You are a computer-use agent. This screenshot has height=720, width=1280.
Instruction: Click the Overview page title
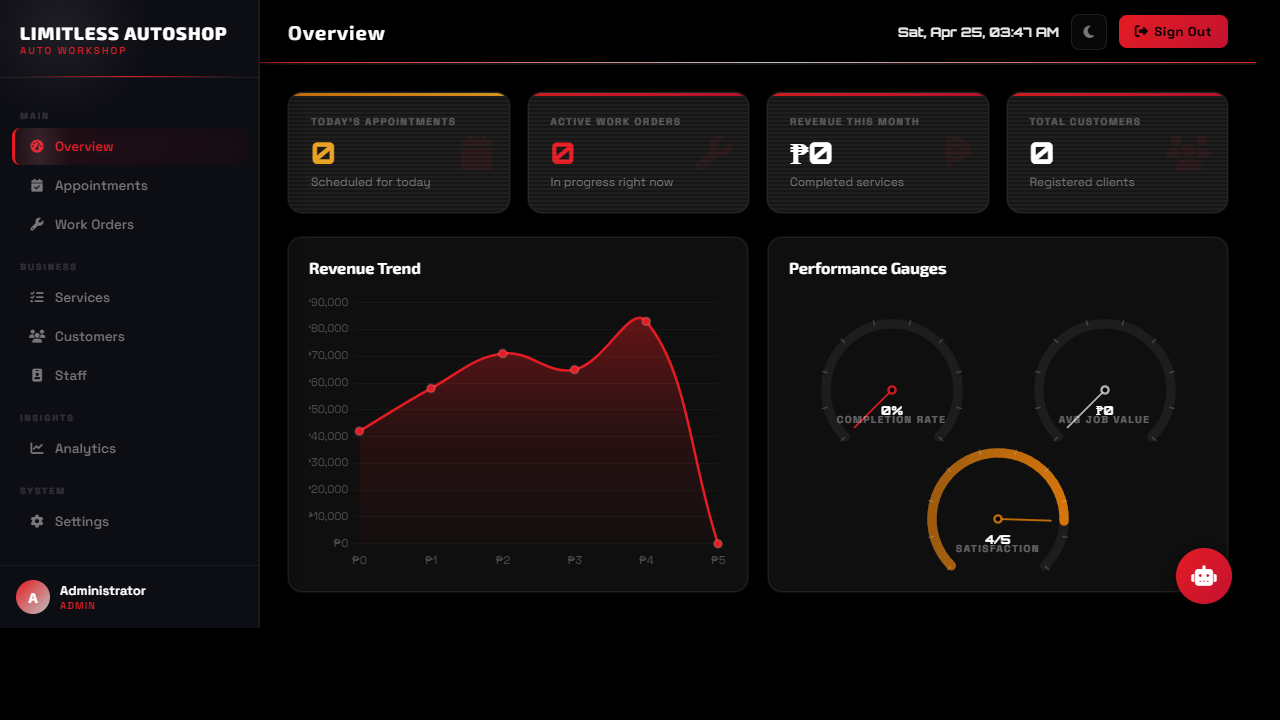click(336, 33)
